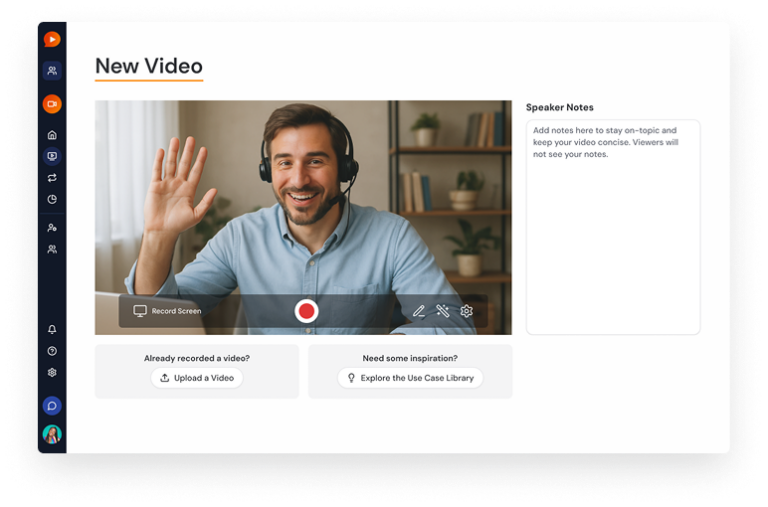This screenshot has width=768, height=507.
Task: Click the 'Speaker Notes' label
Action: coord(559,107)
